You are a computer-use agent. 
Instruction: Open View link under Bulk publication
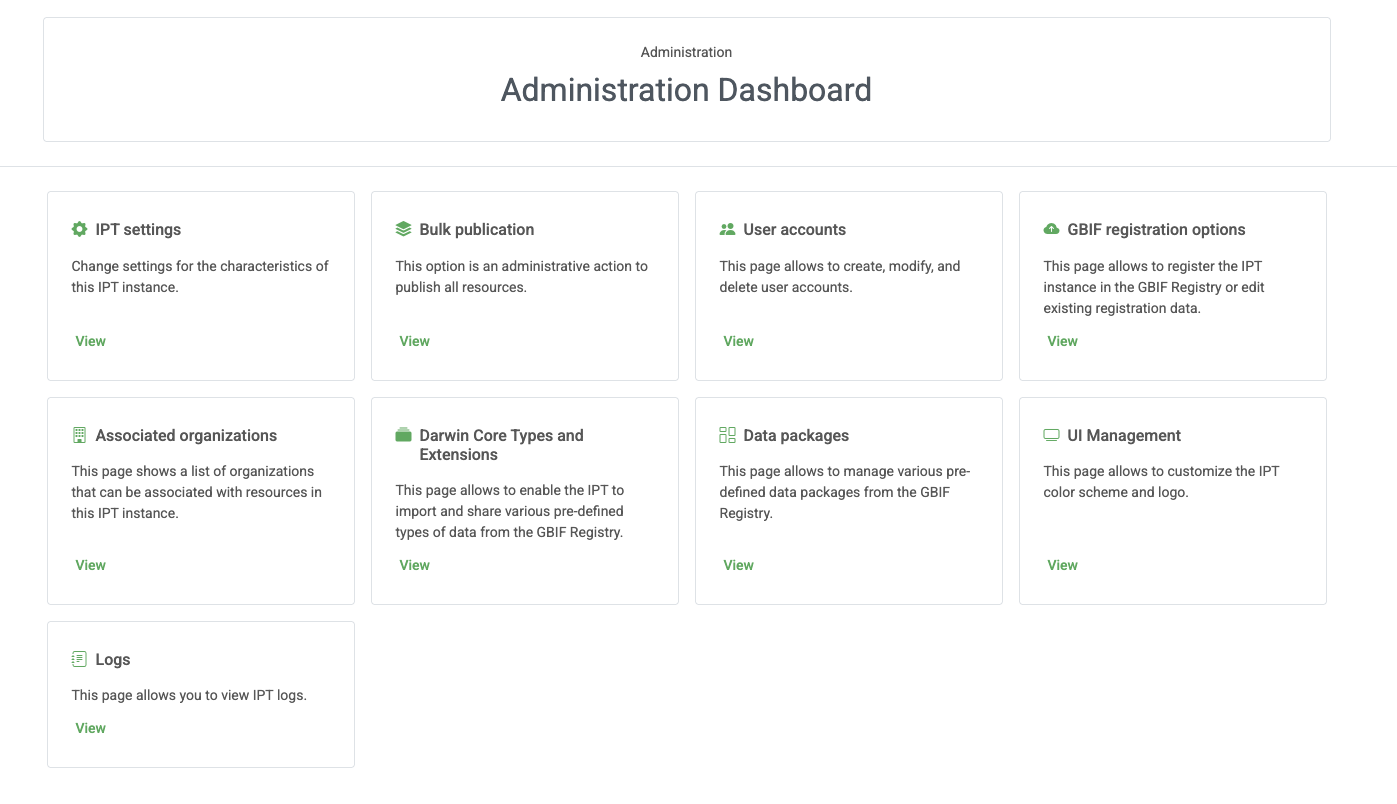[x=414, y=341]
